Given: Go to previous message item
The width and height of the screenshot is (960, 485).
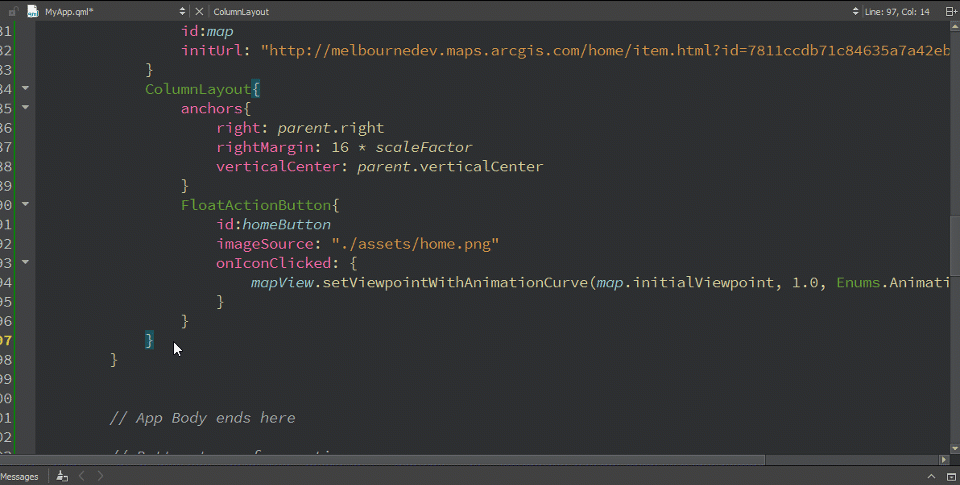Looking at the screenshot, I should tap(82, 476).
